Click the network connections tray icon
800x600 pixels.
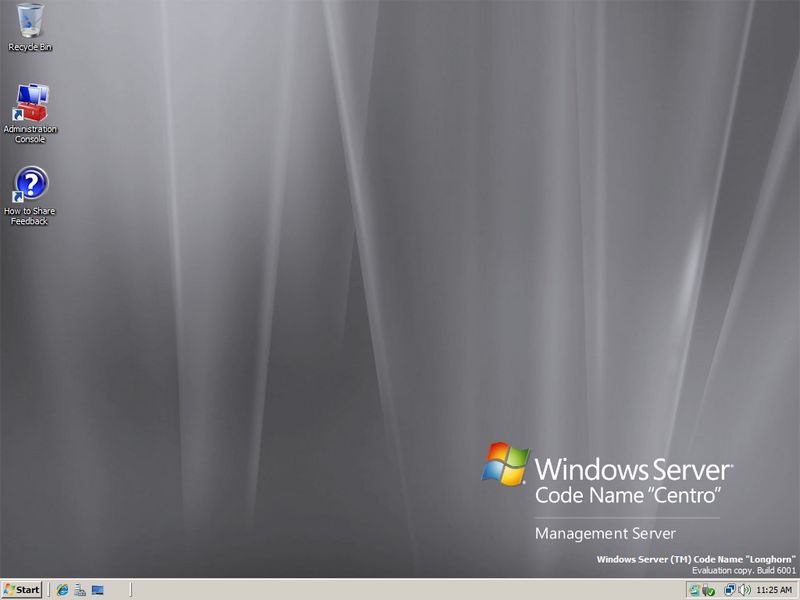point(730,589)
